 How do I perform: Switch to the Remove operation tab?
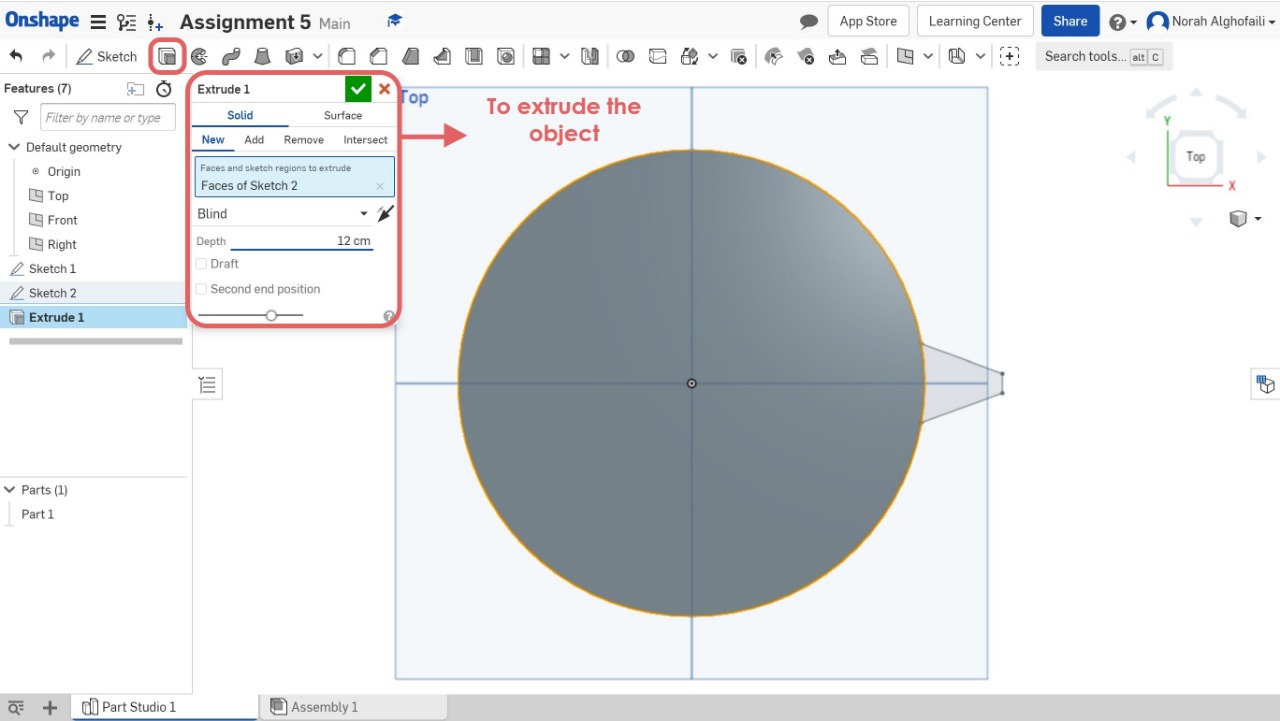[x=303, y=140]
